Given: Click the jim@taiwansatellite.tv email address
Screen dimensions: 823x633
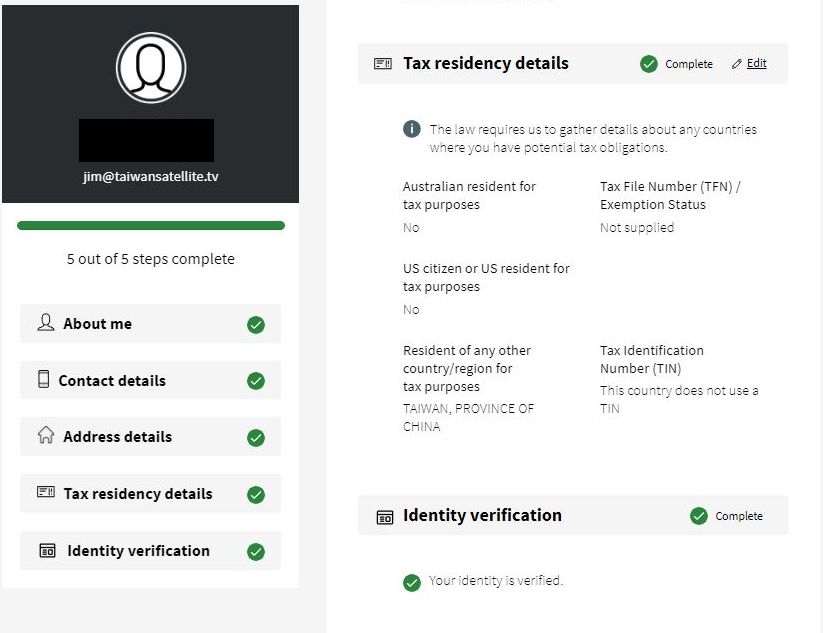Looking at the screenshot, I should click(151, 176).
